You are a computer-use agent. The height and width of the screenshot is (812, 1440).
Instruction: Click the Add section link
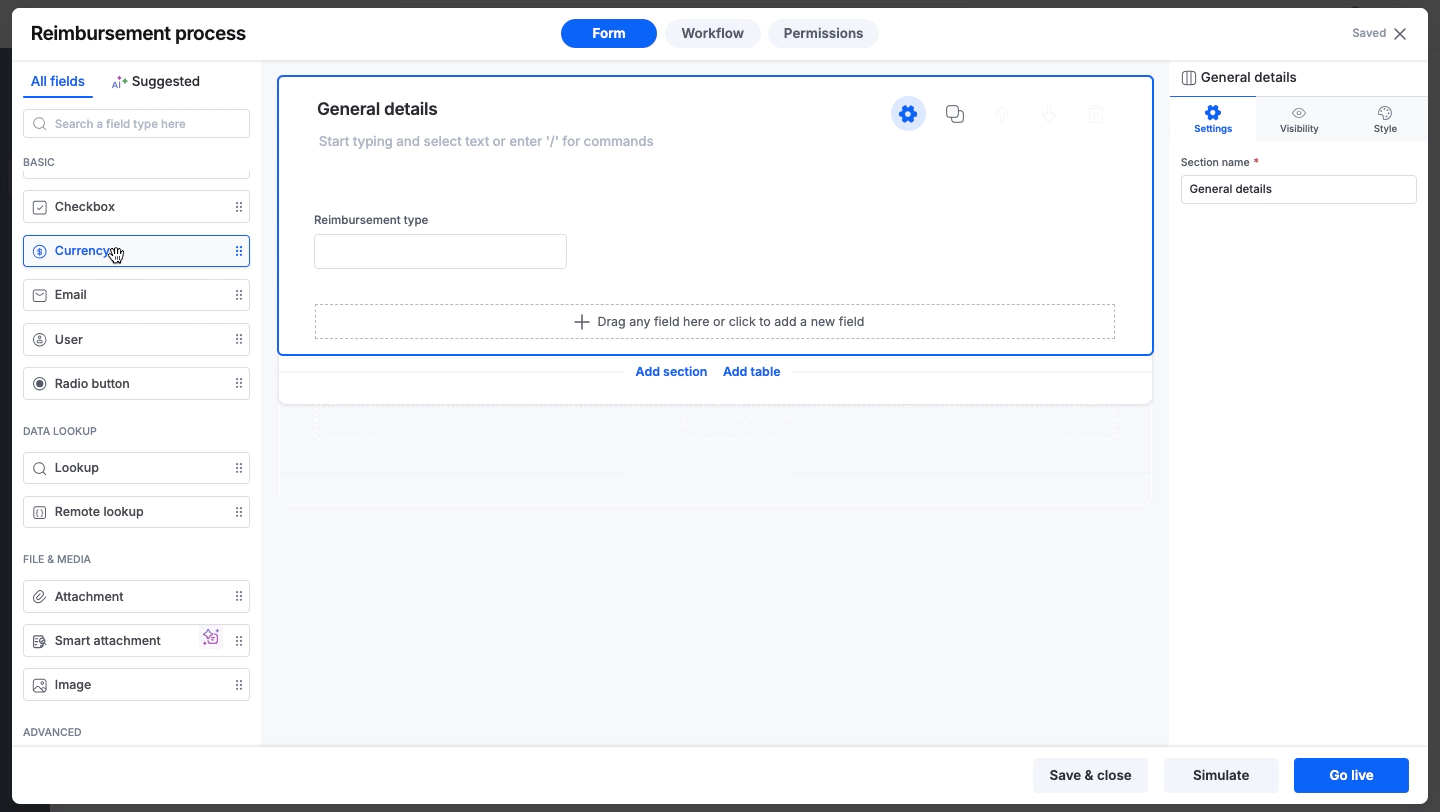pos(671,371)
